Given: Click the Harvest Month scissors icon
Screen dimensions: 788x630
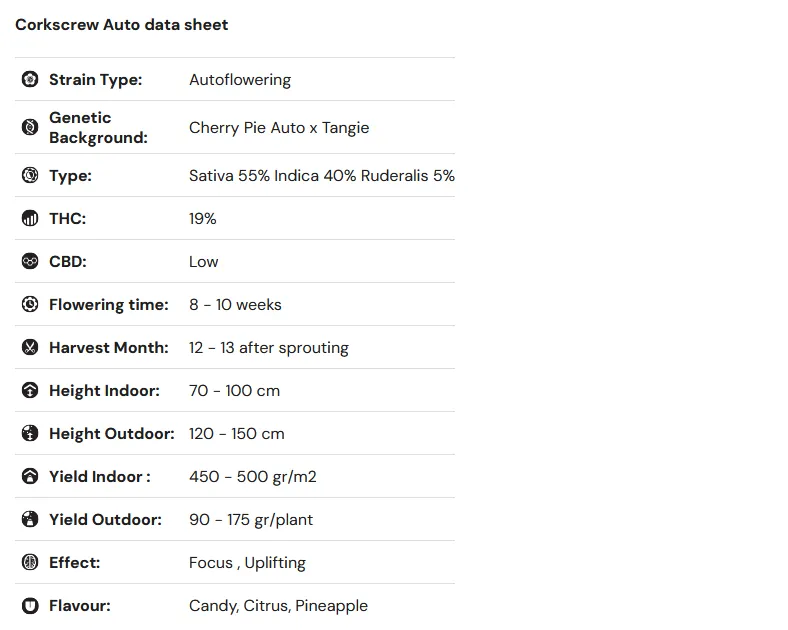Looking at the screenshot, I should (x=30, y=347).
